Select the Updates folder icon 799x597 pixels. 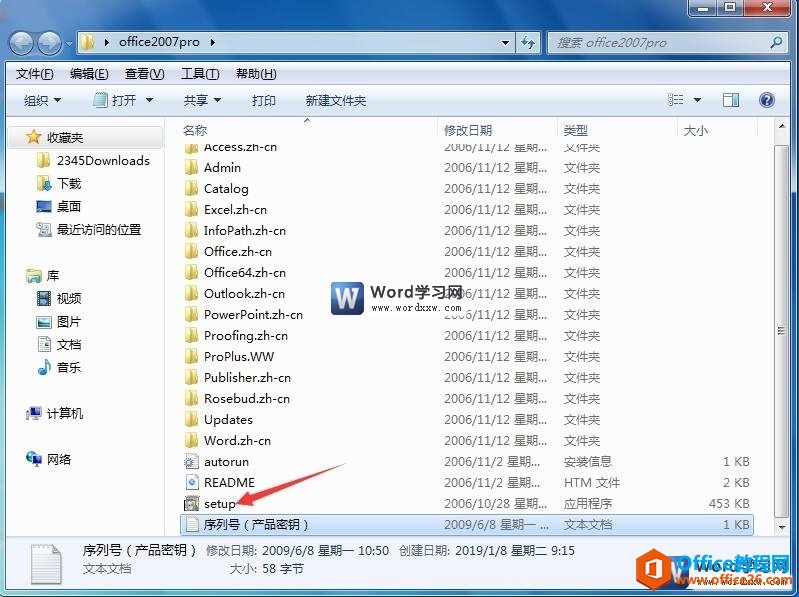pyautogui.click(x=191, y=419)
